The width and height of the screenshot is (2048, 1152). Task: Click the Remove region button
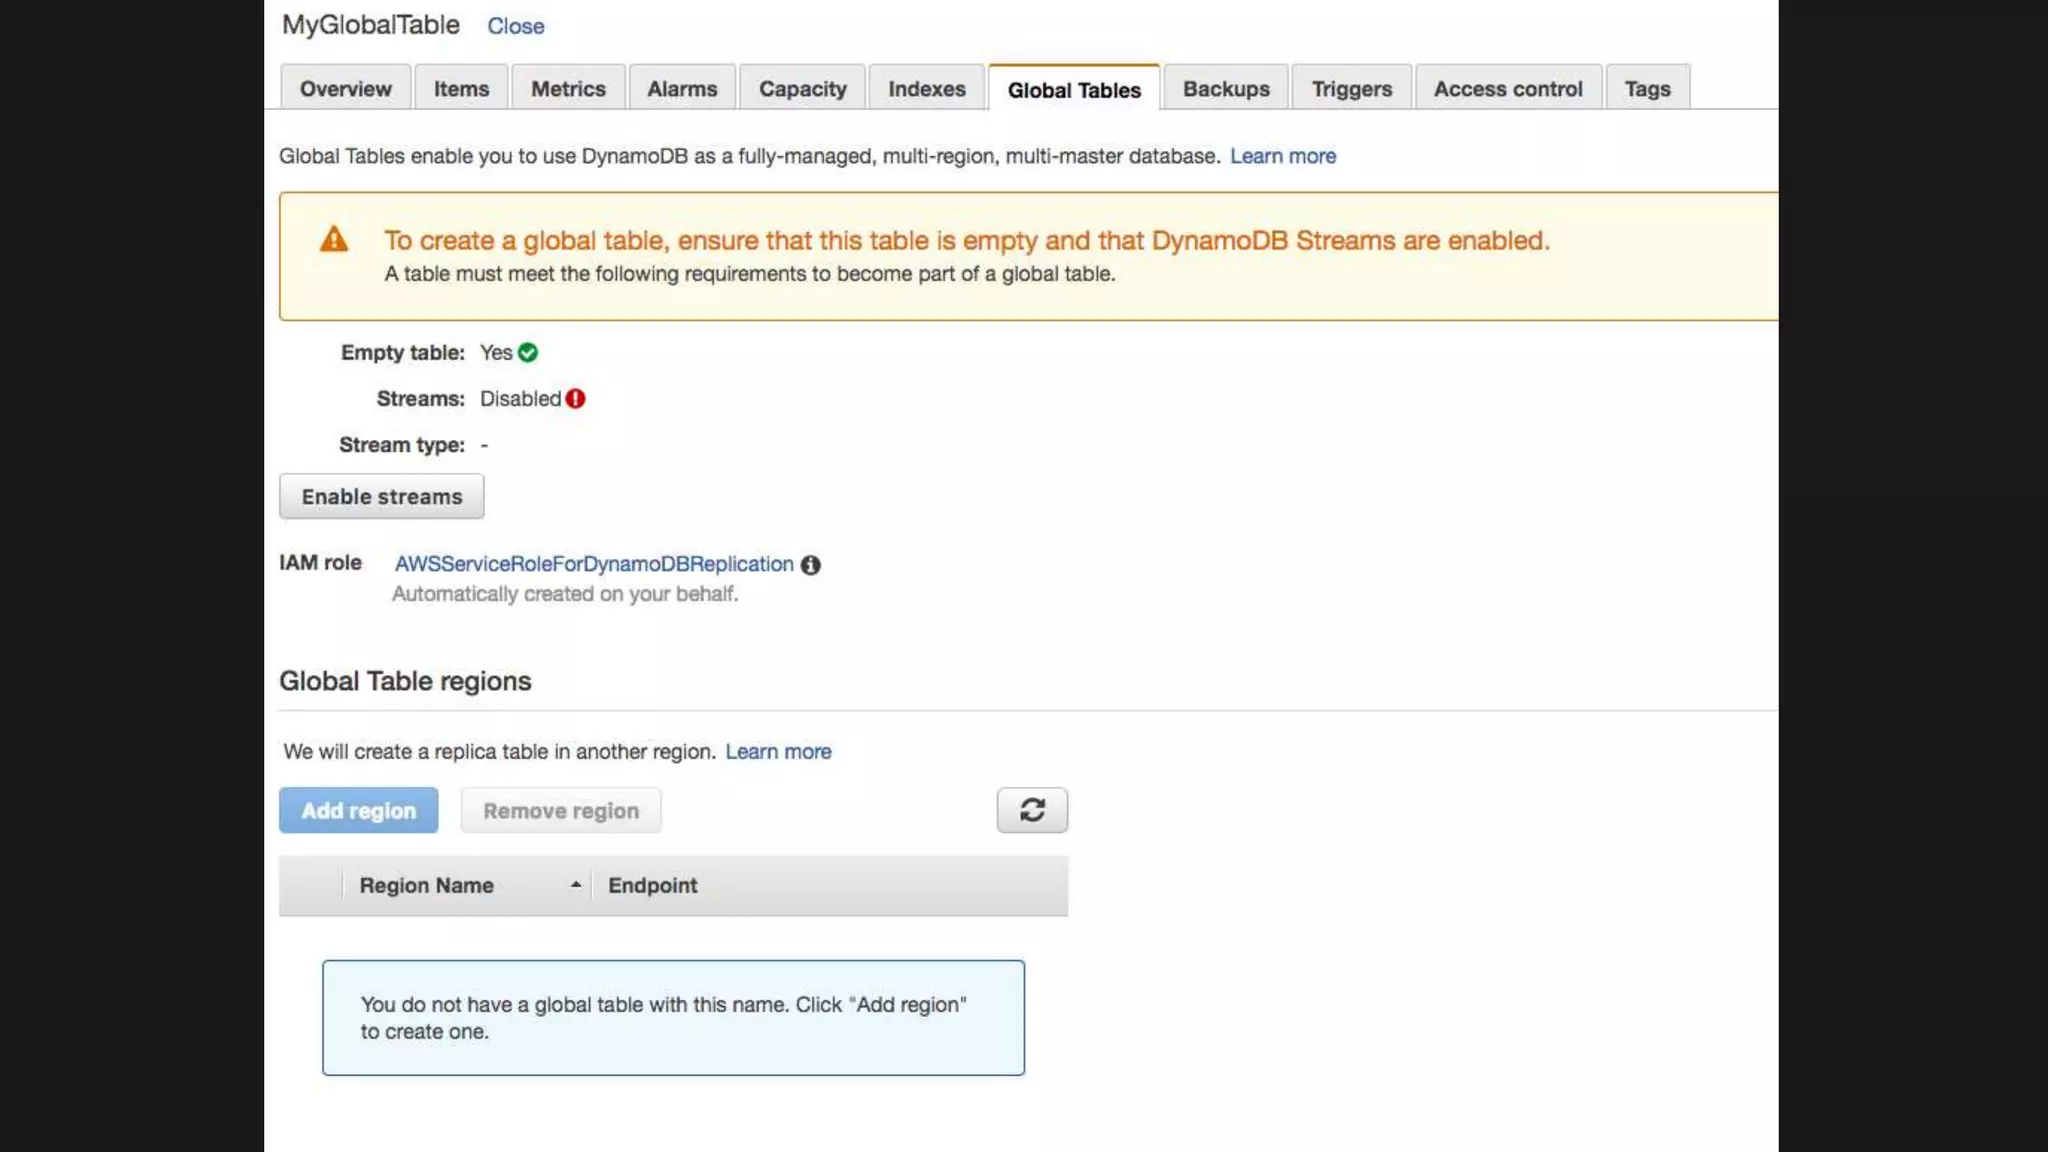[x=560, y=811]
